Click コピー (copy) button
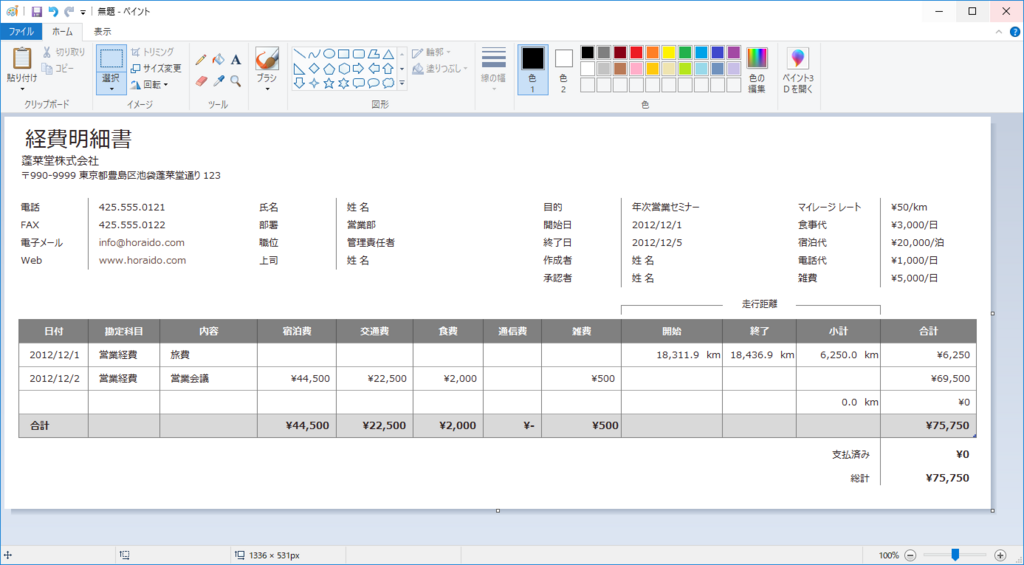 pyautogui.click(x=58, y=68)
